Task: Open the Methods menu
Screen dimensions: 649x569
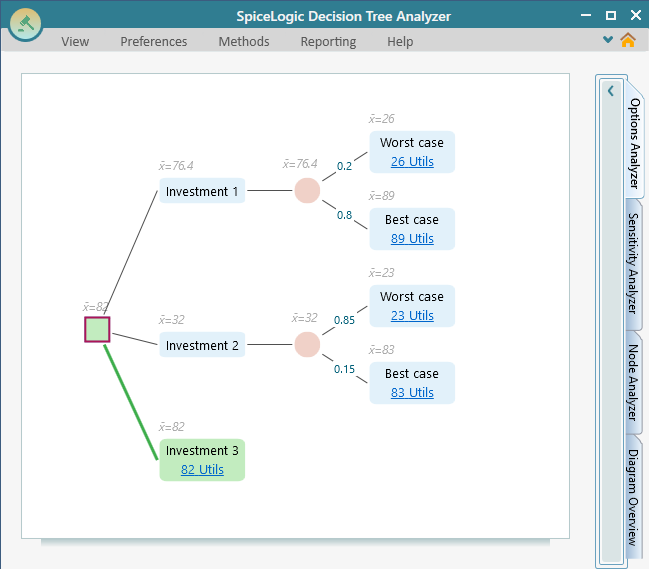Action: point(244,41)
